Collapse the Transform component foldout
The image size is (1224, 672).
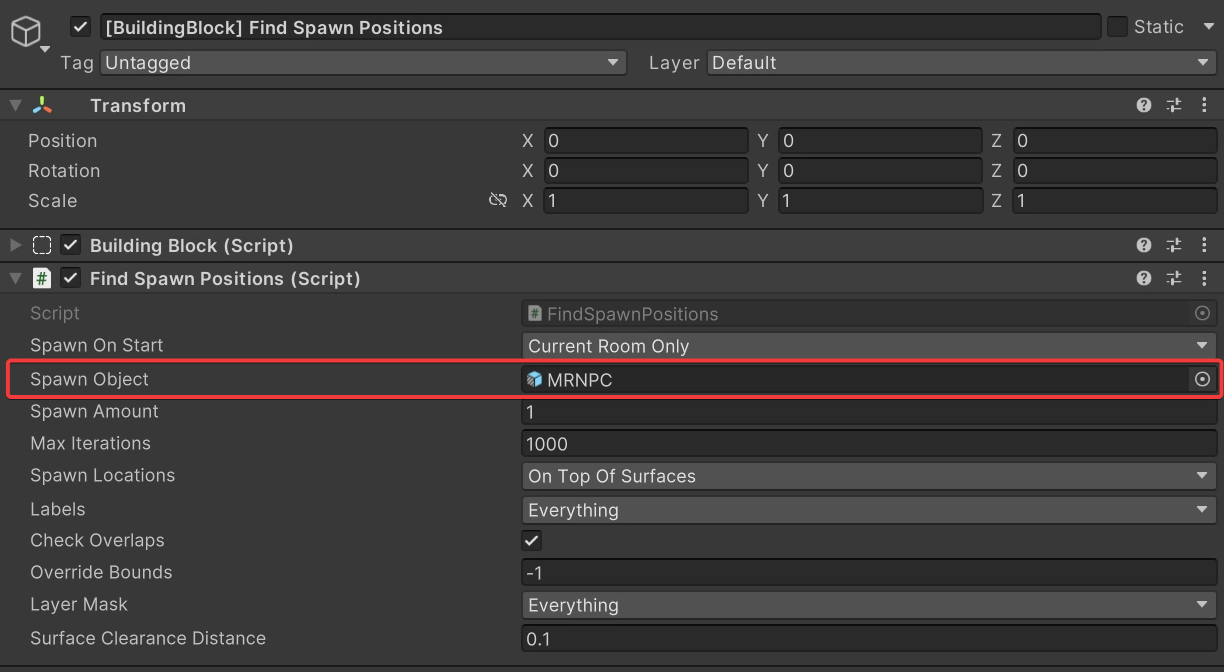tap(15, 105)
